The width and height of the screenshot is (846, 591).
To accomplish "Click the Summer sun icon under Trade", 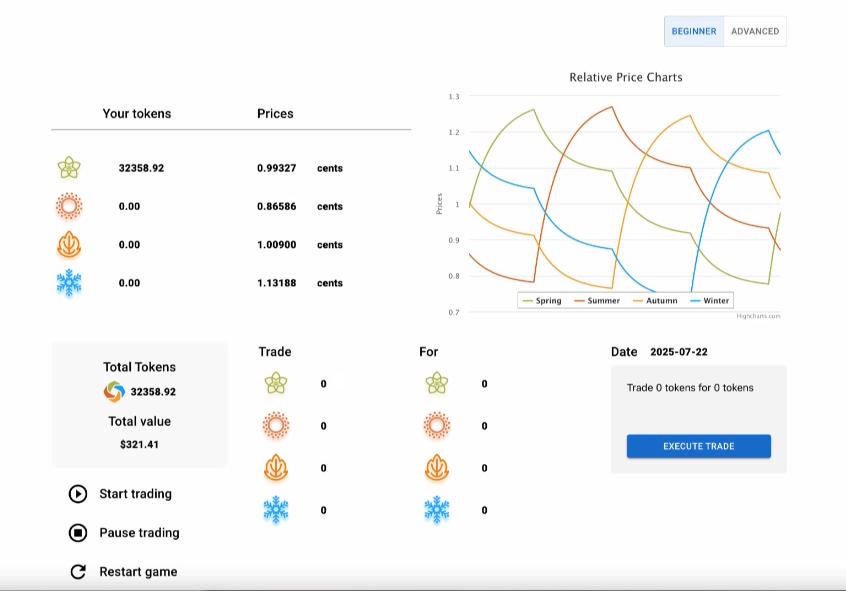I will point(275,426).
